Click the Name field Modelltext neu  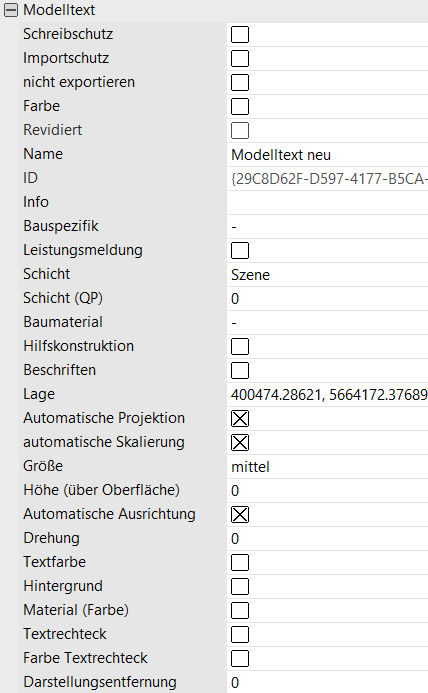point(327,155)
